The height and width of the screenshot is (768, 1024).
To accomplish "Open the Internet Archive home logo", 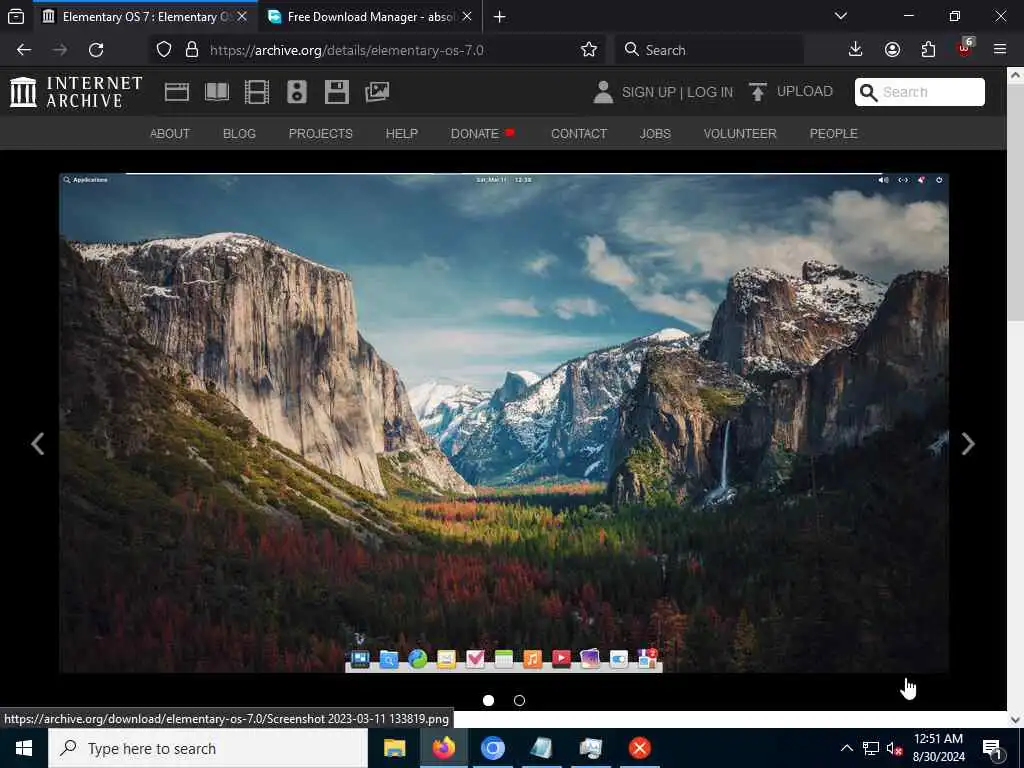I will pos(76,91).
